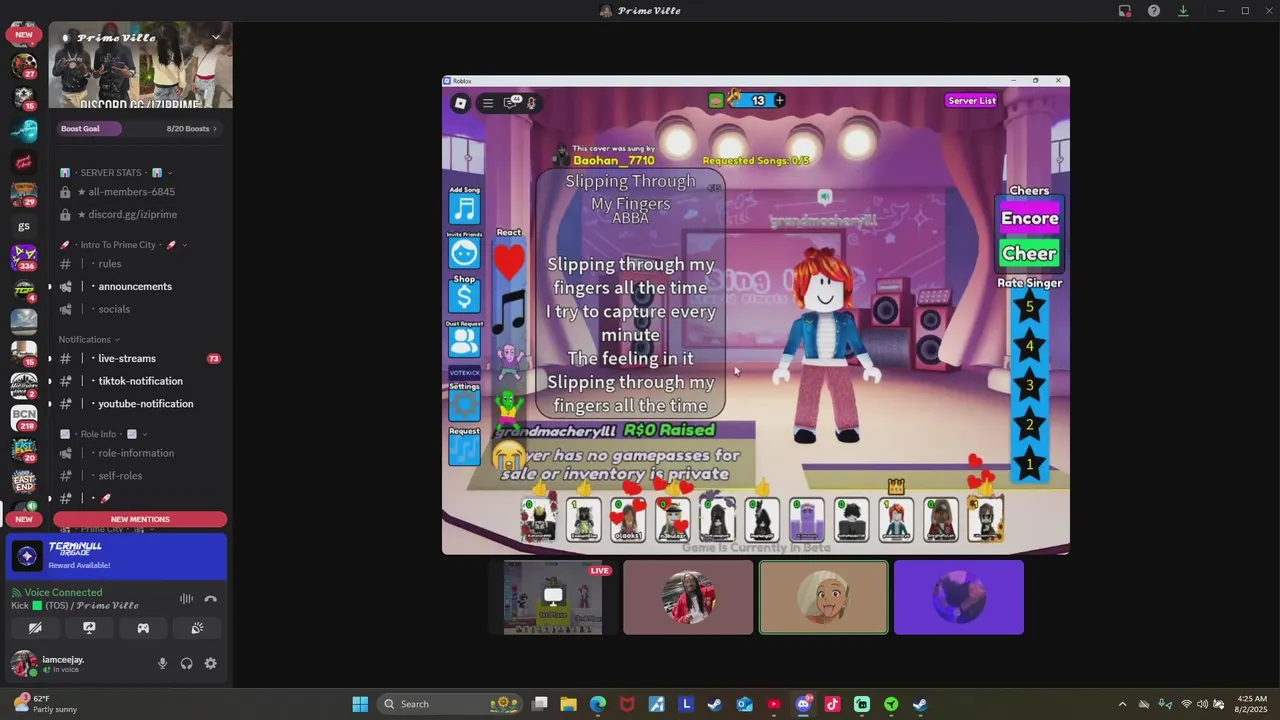This screenshot has width=1280, height=720.
Task: Disconnect from voice with the phone icon
Action: [x=210, y=599]
